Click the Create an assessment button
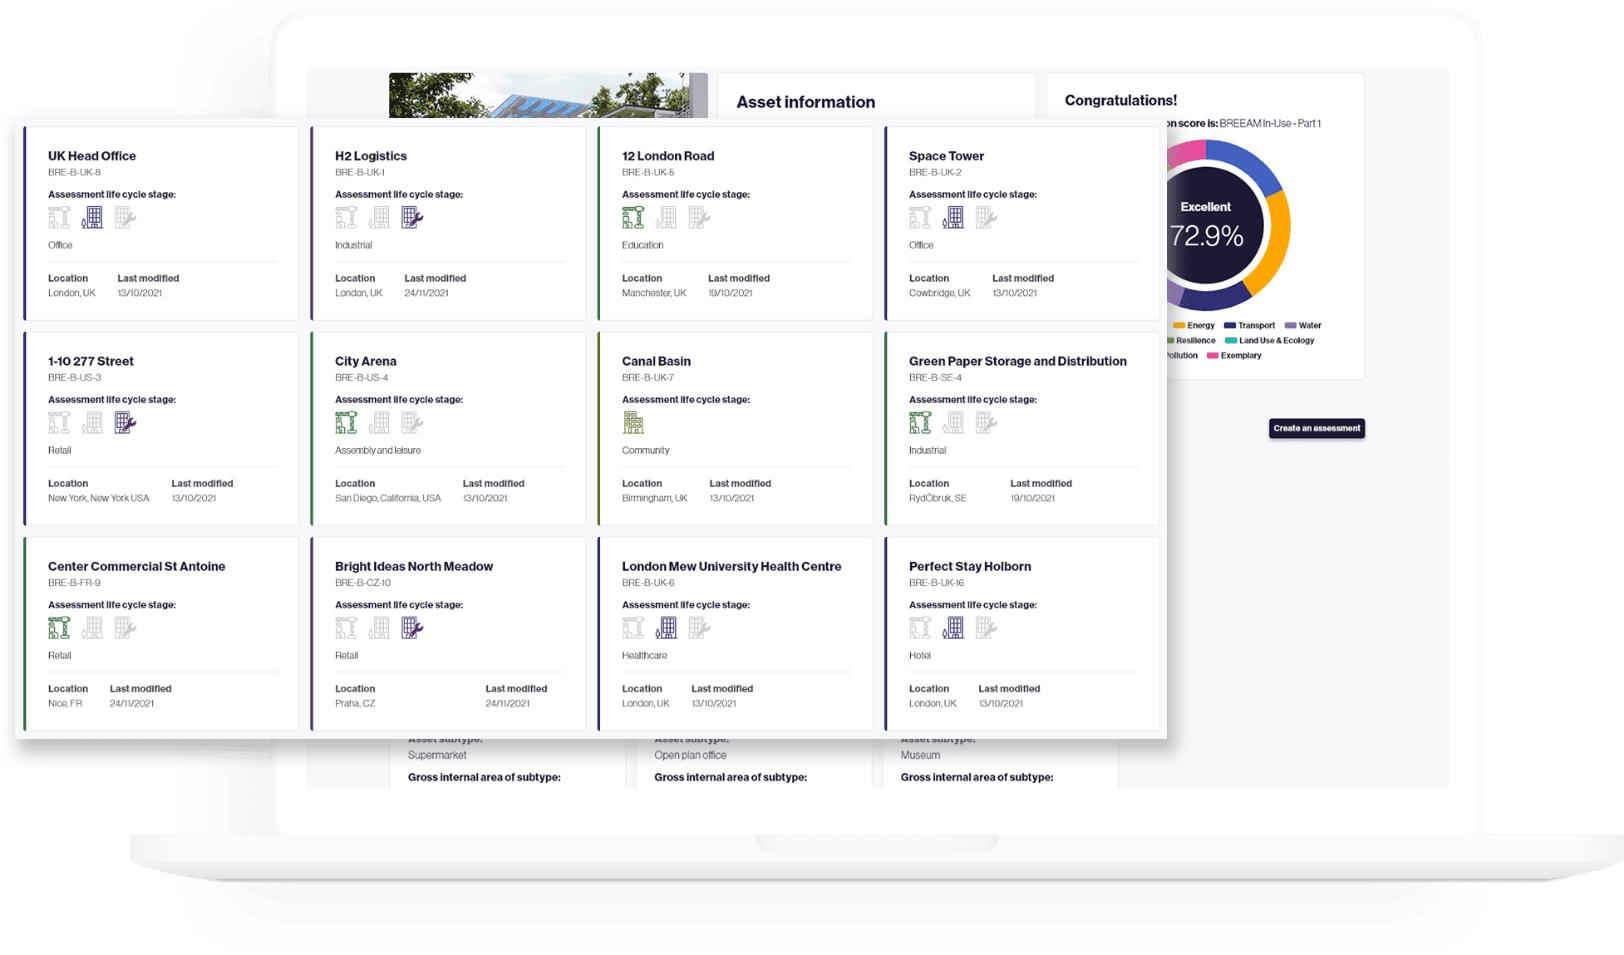This screenshot has height=955, width=1624. 1317,428
